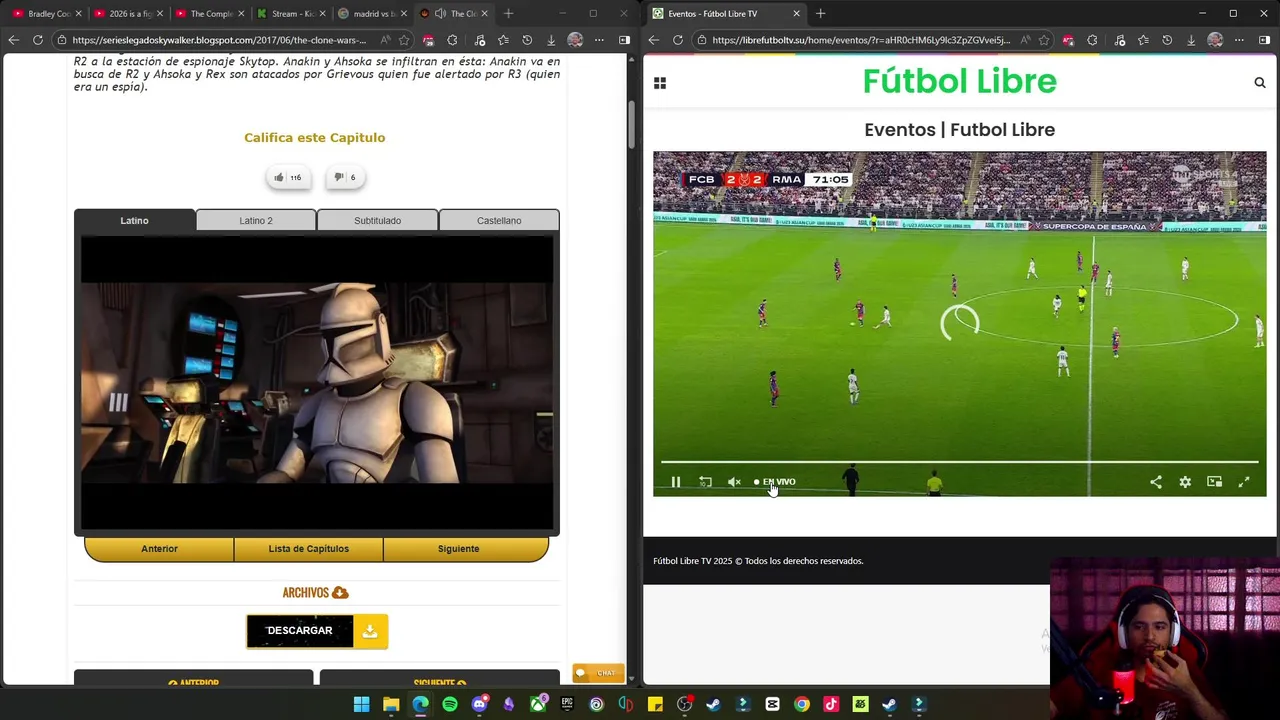Open a new tab in right browser
Screen dimensions: 1280x720
pos(820,14)
